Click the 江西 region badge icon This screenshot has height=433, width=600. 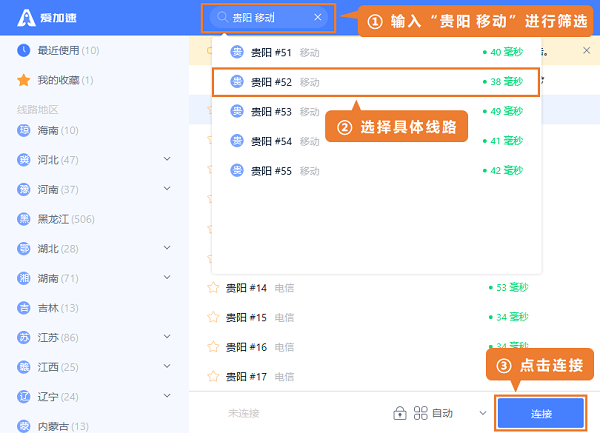point(24,367)
